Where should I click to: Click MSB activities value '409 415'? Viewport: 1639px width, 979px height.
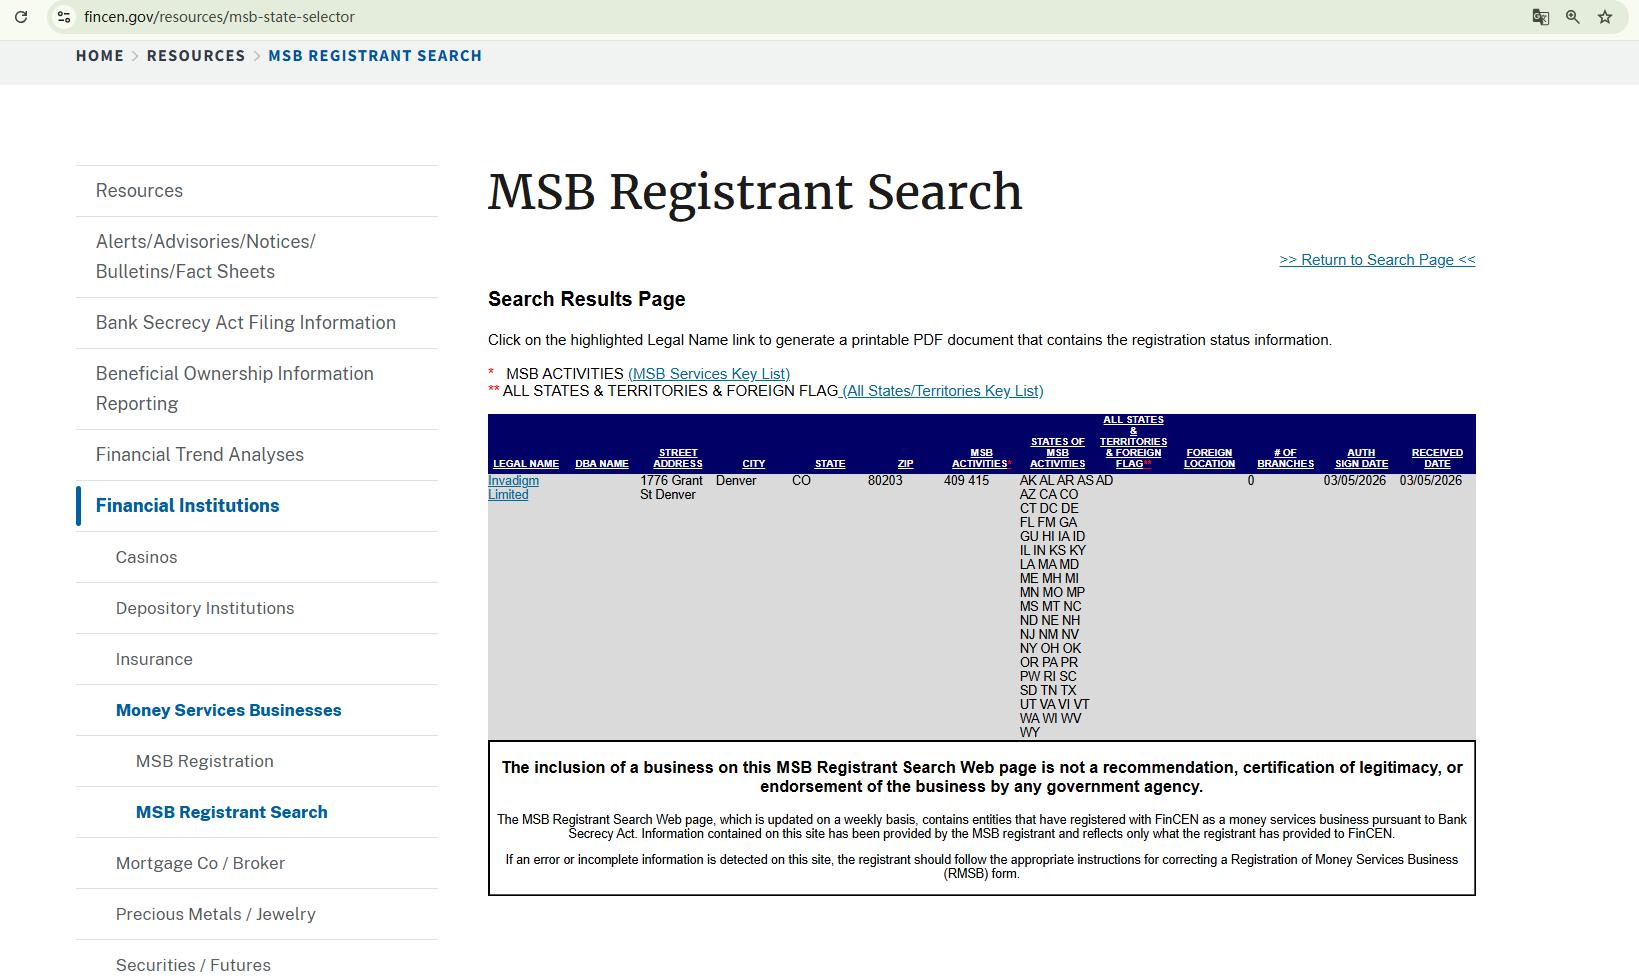966,481
